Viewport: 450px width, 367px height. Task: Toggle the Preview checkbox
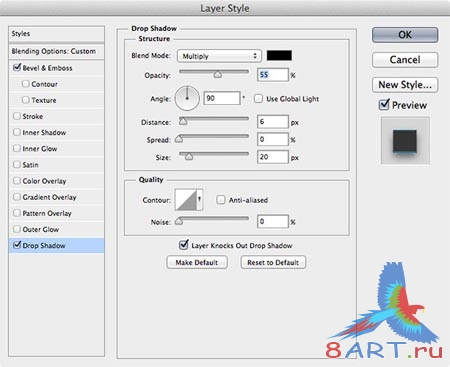(384, 105)
